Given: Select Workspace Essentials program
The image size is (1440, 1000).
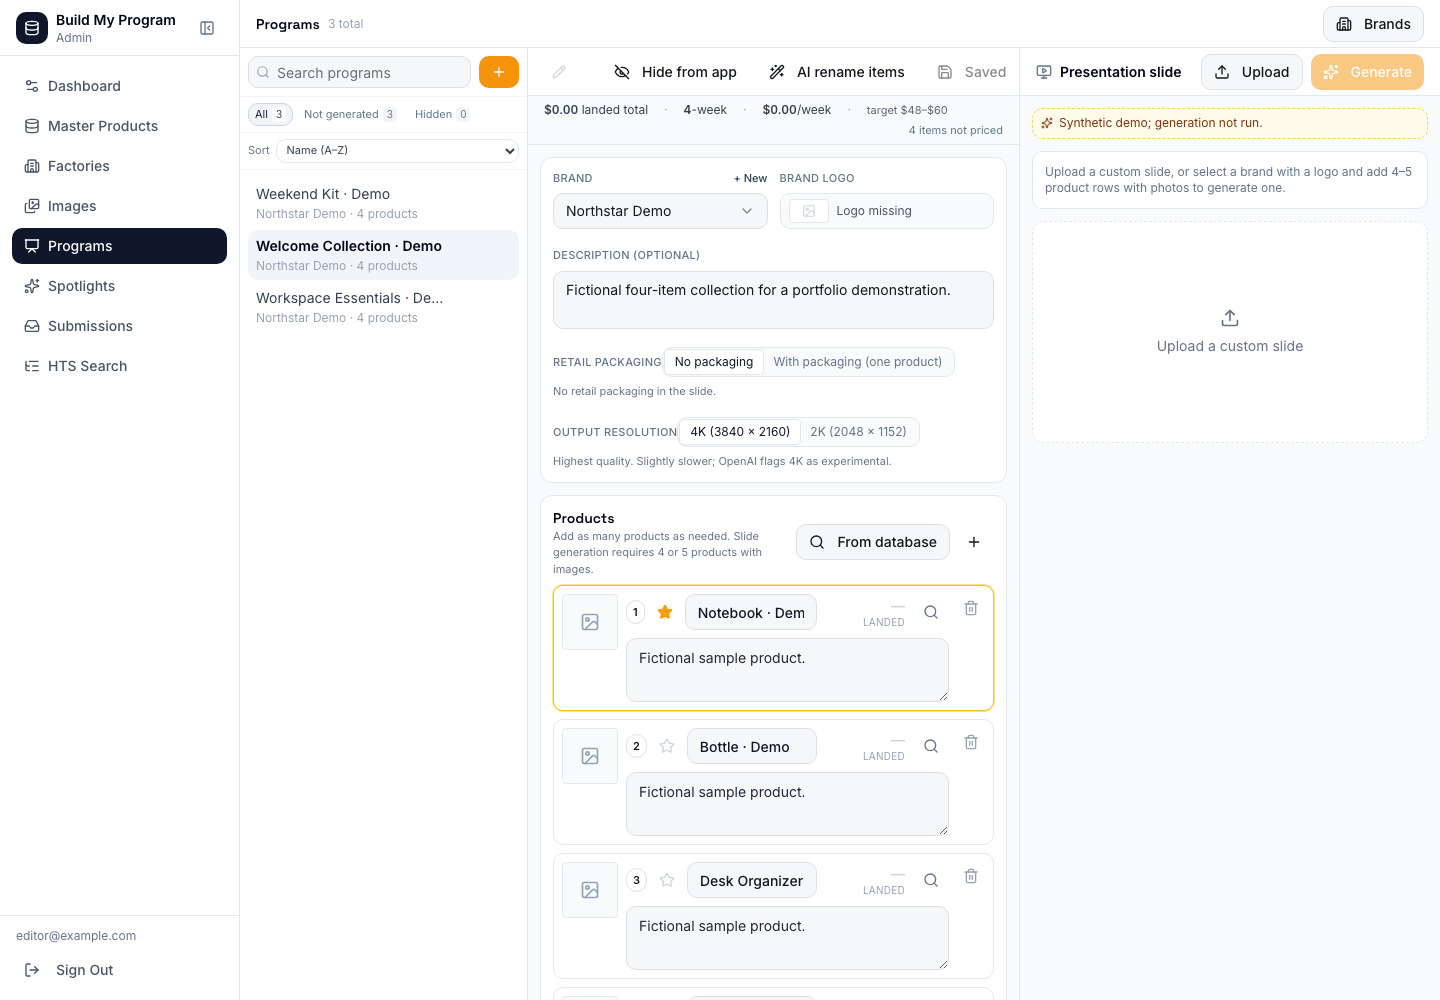Looking at the screenshot, I should point(383,307).
